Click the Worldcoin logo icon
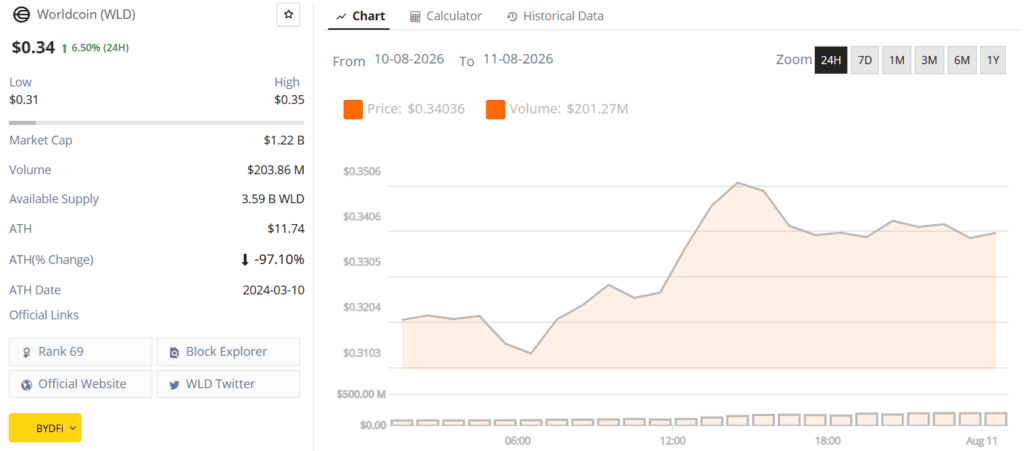The height and width of the screenshot is (451, 1024). [21, 14]
